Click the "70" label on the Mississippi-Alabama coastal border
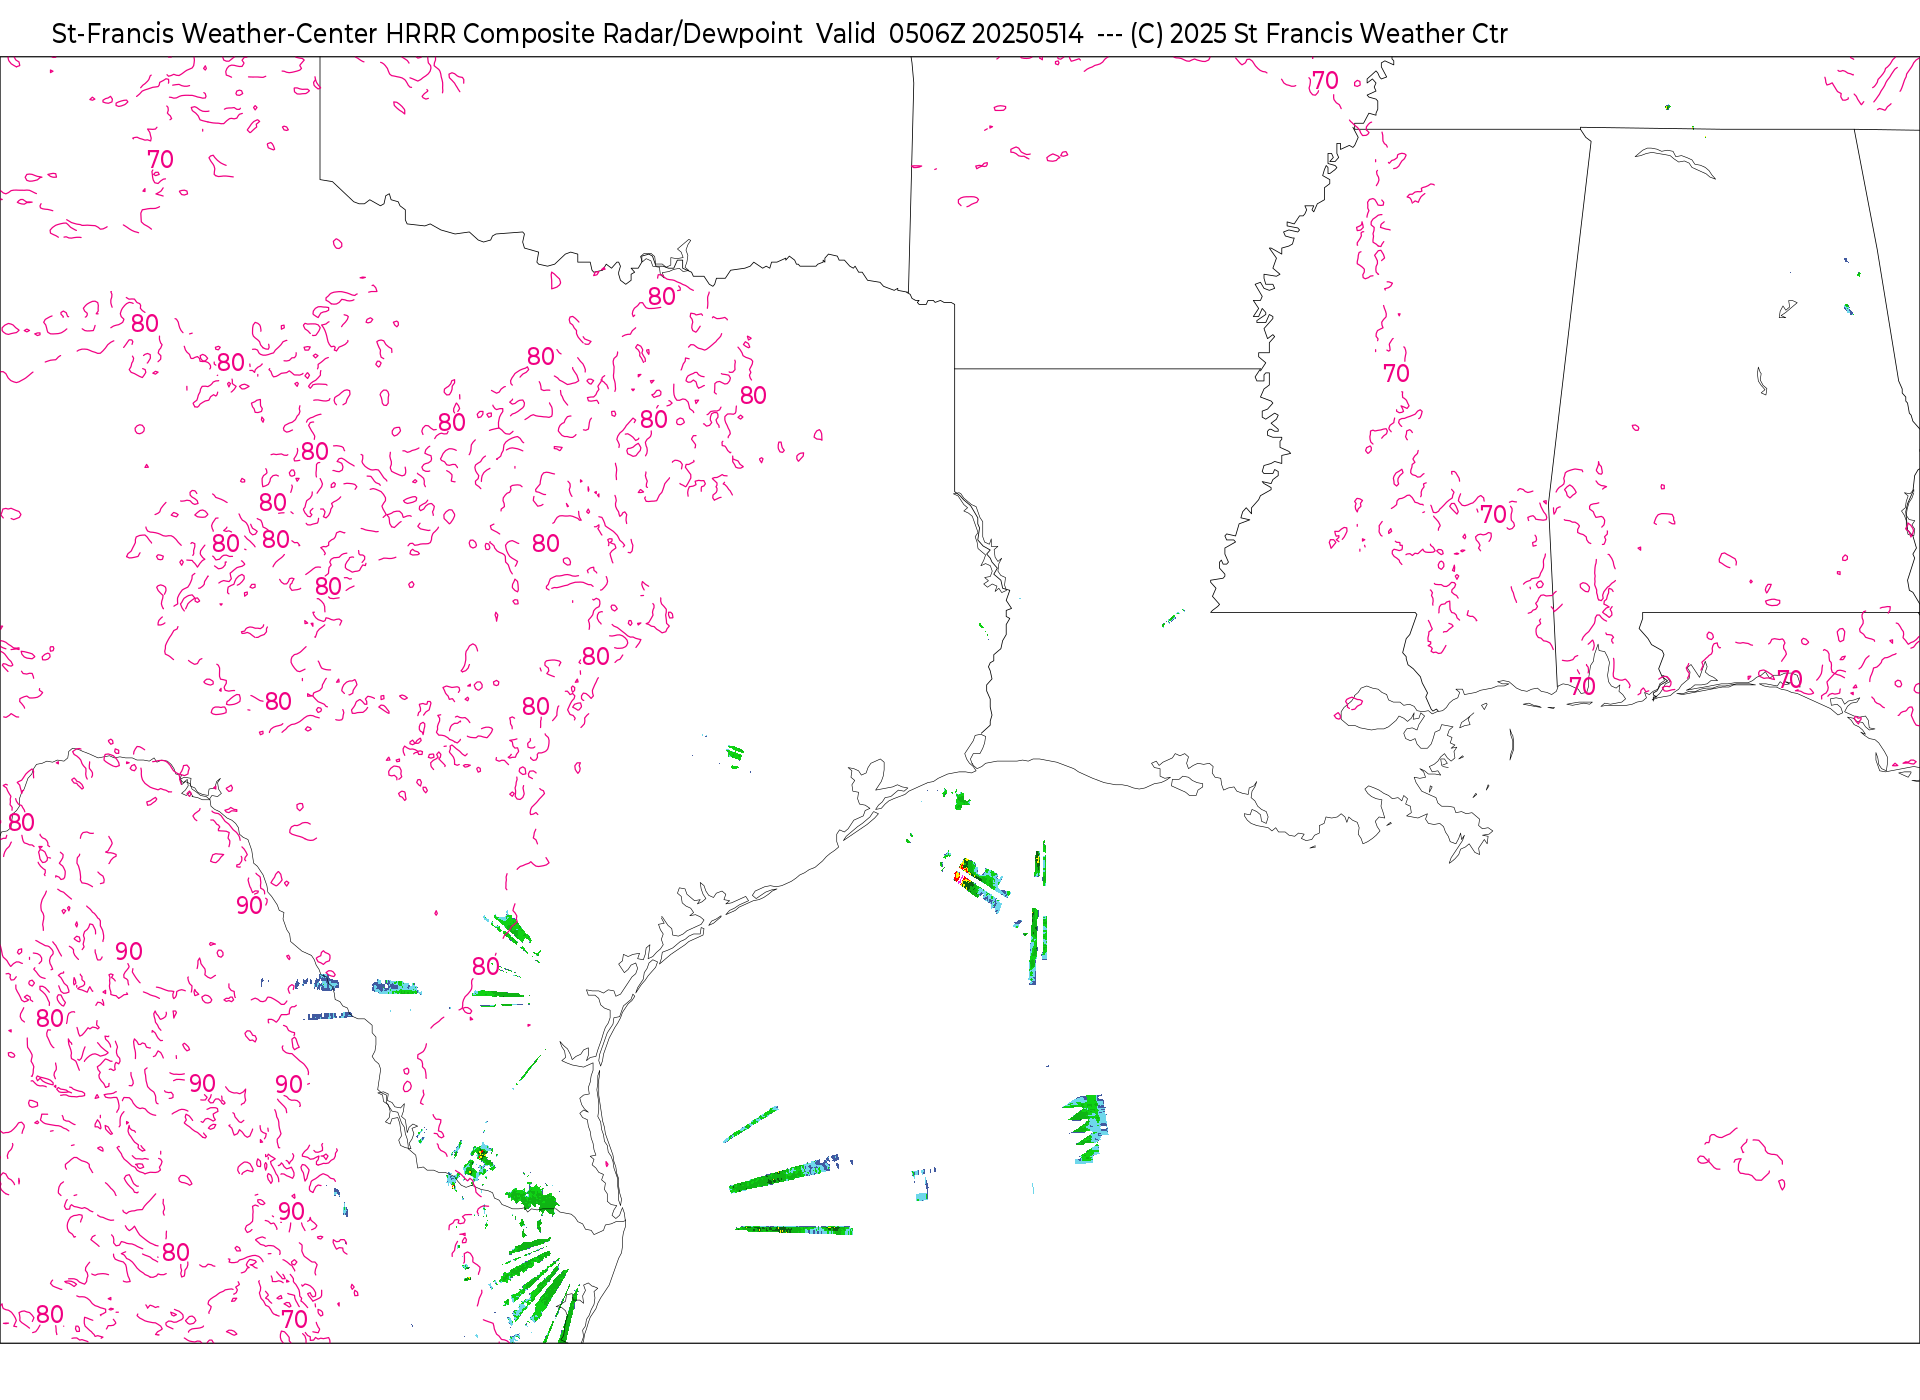The image size is (1920, 1400). pyautogui.click(x=1582, y=686)
